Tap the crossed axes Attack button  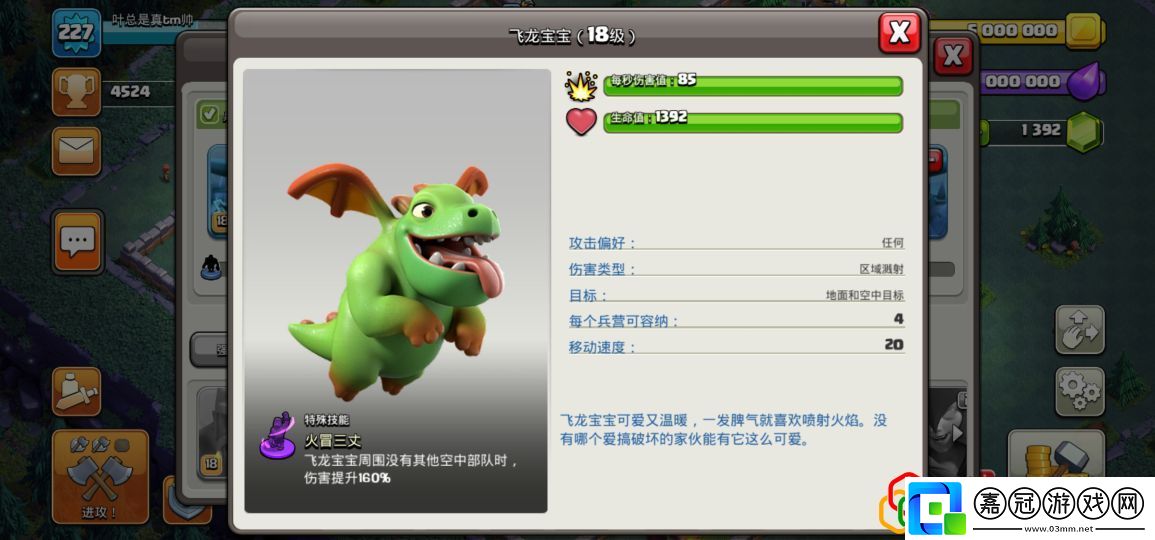click(100, 476)
